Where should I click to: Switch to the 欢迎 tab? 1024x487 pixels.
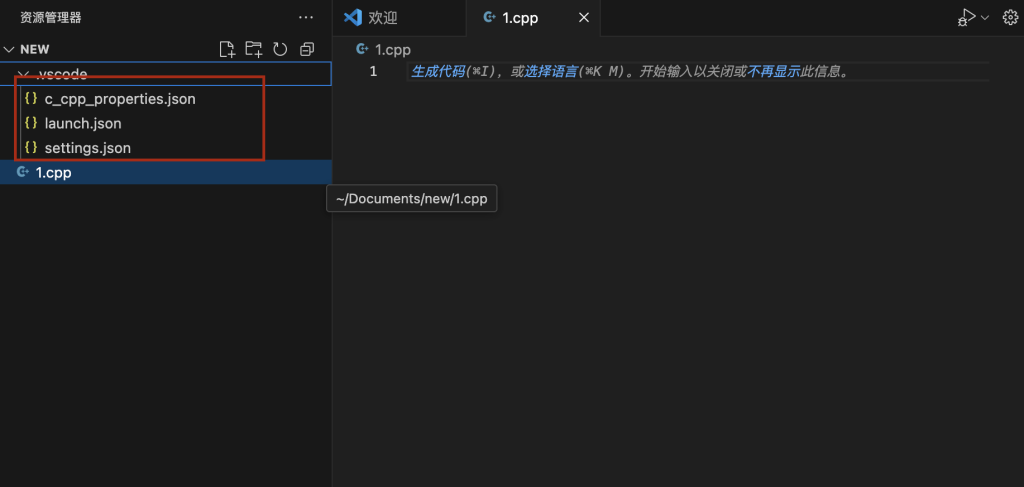[381, 17]
